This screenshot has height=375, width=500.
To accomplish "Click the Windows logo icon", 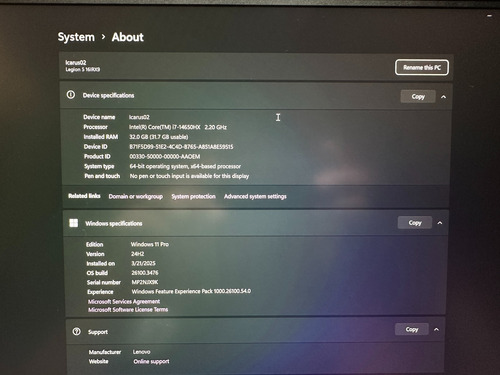I will click(74, 223).
